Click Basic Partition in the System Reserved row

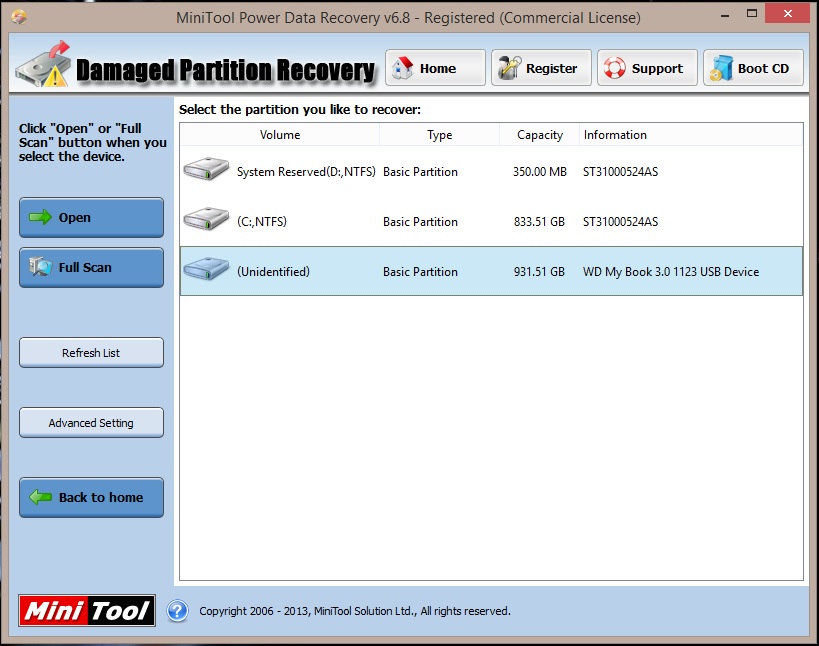point(420,172)
